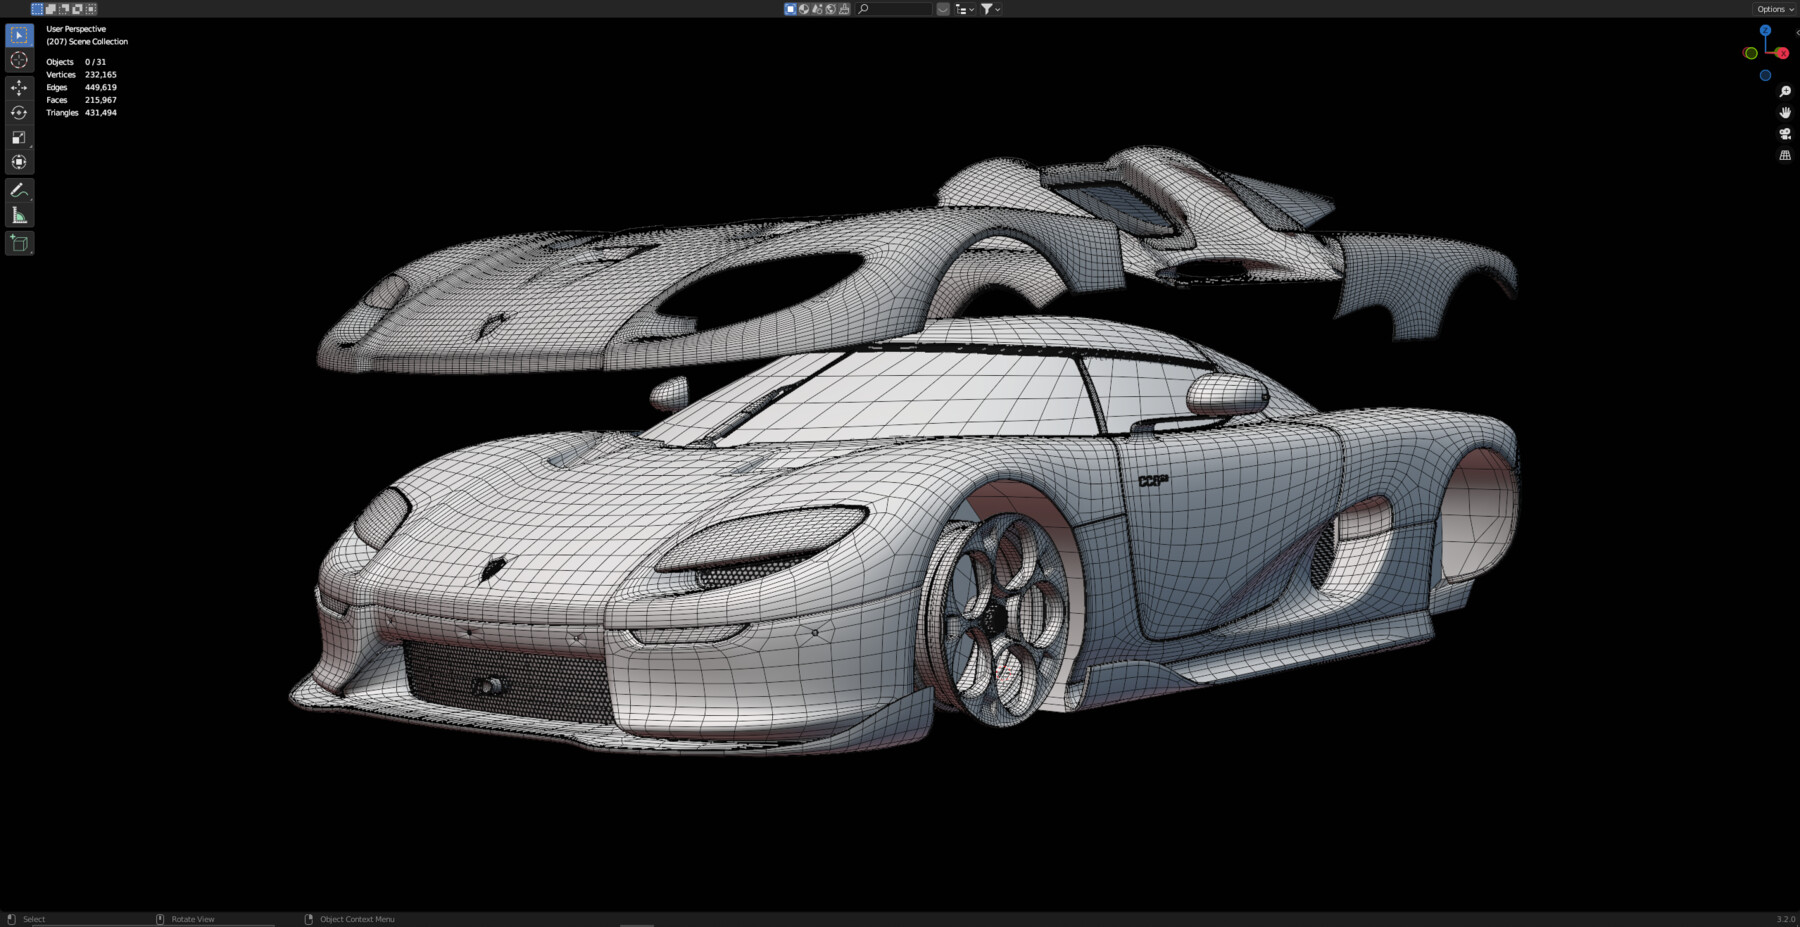Image resolution: width=1800 pixels, height=927 pixels.
Task: Snap view to the green Y axis
Action: [1750, 53]
